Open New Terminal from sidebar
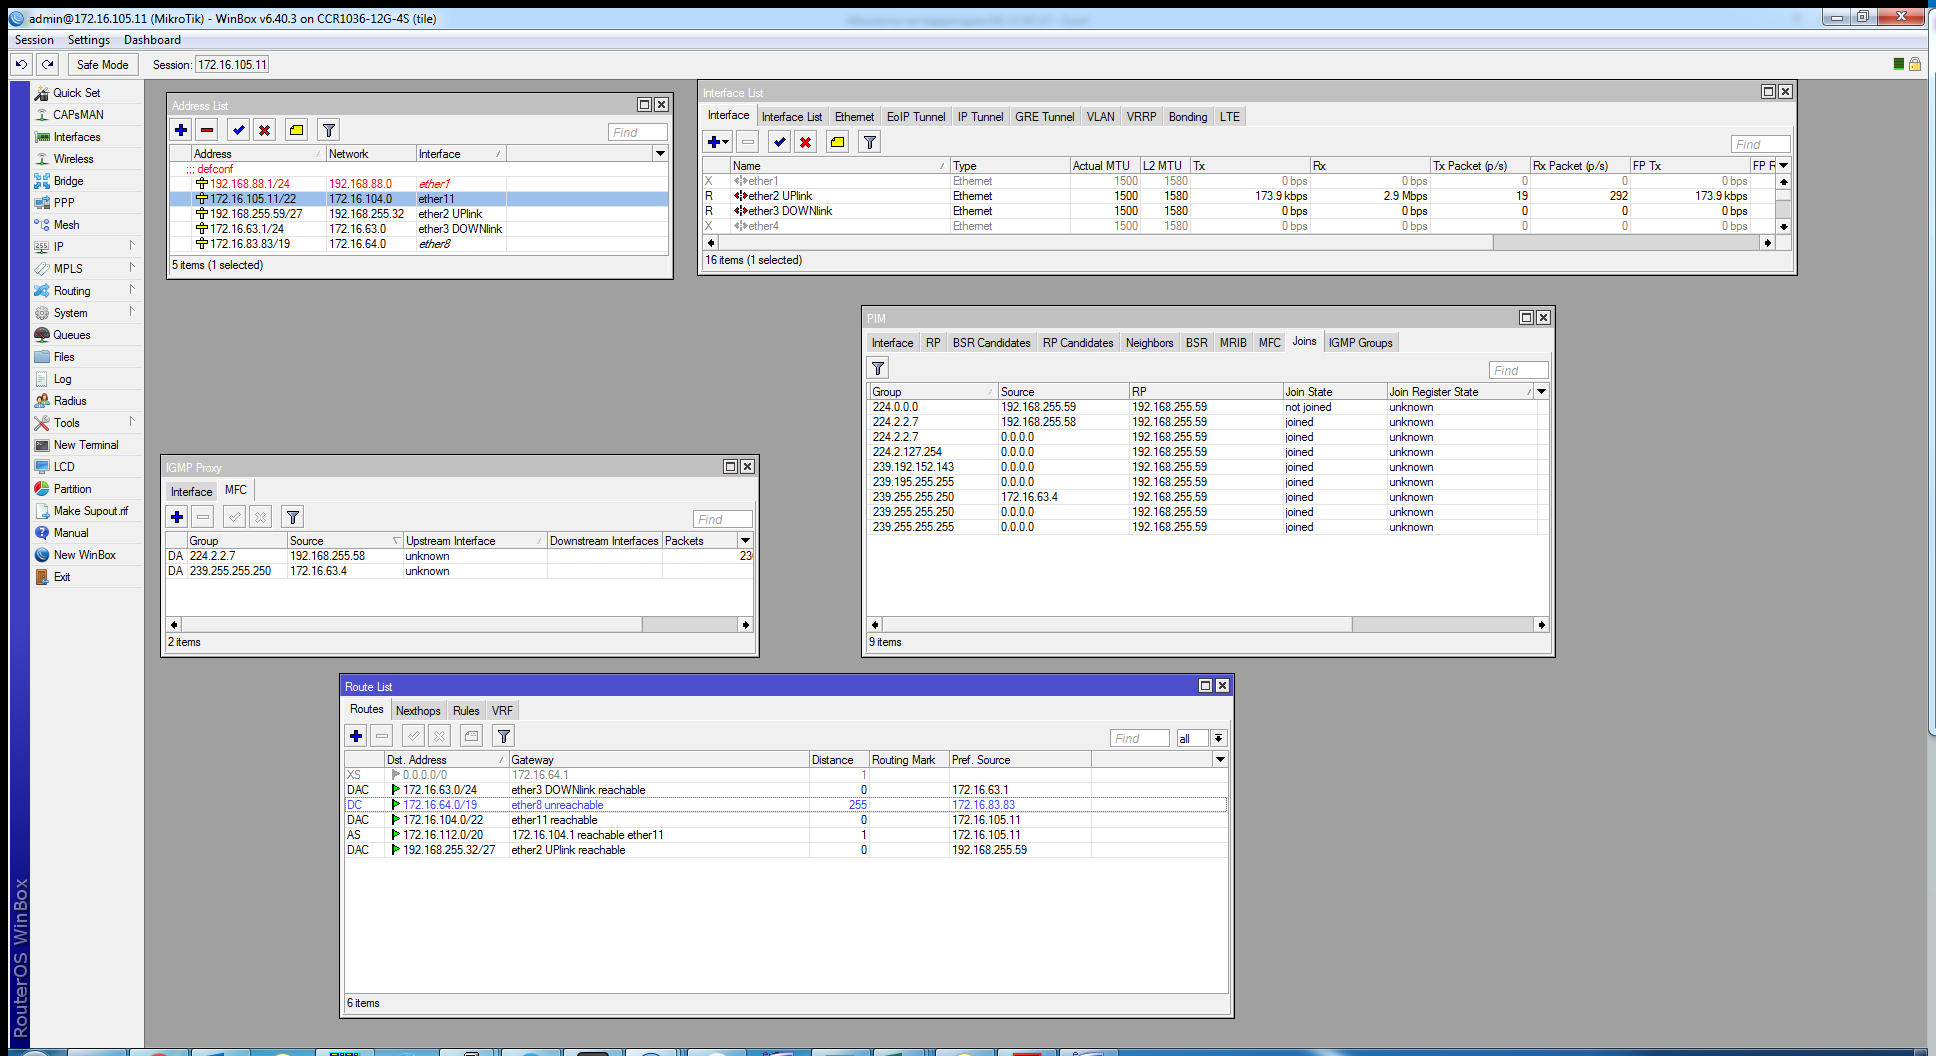Image resolution: width=1936 pixels, height=1056 pixels. (85, 445)
